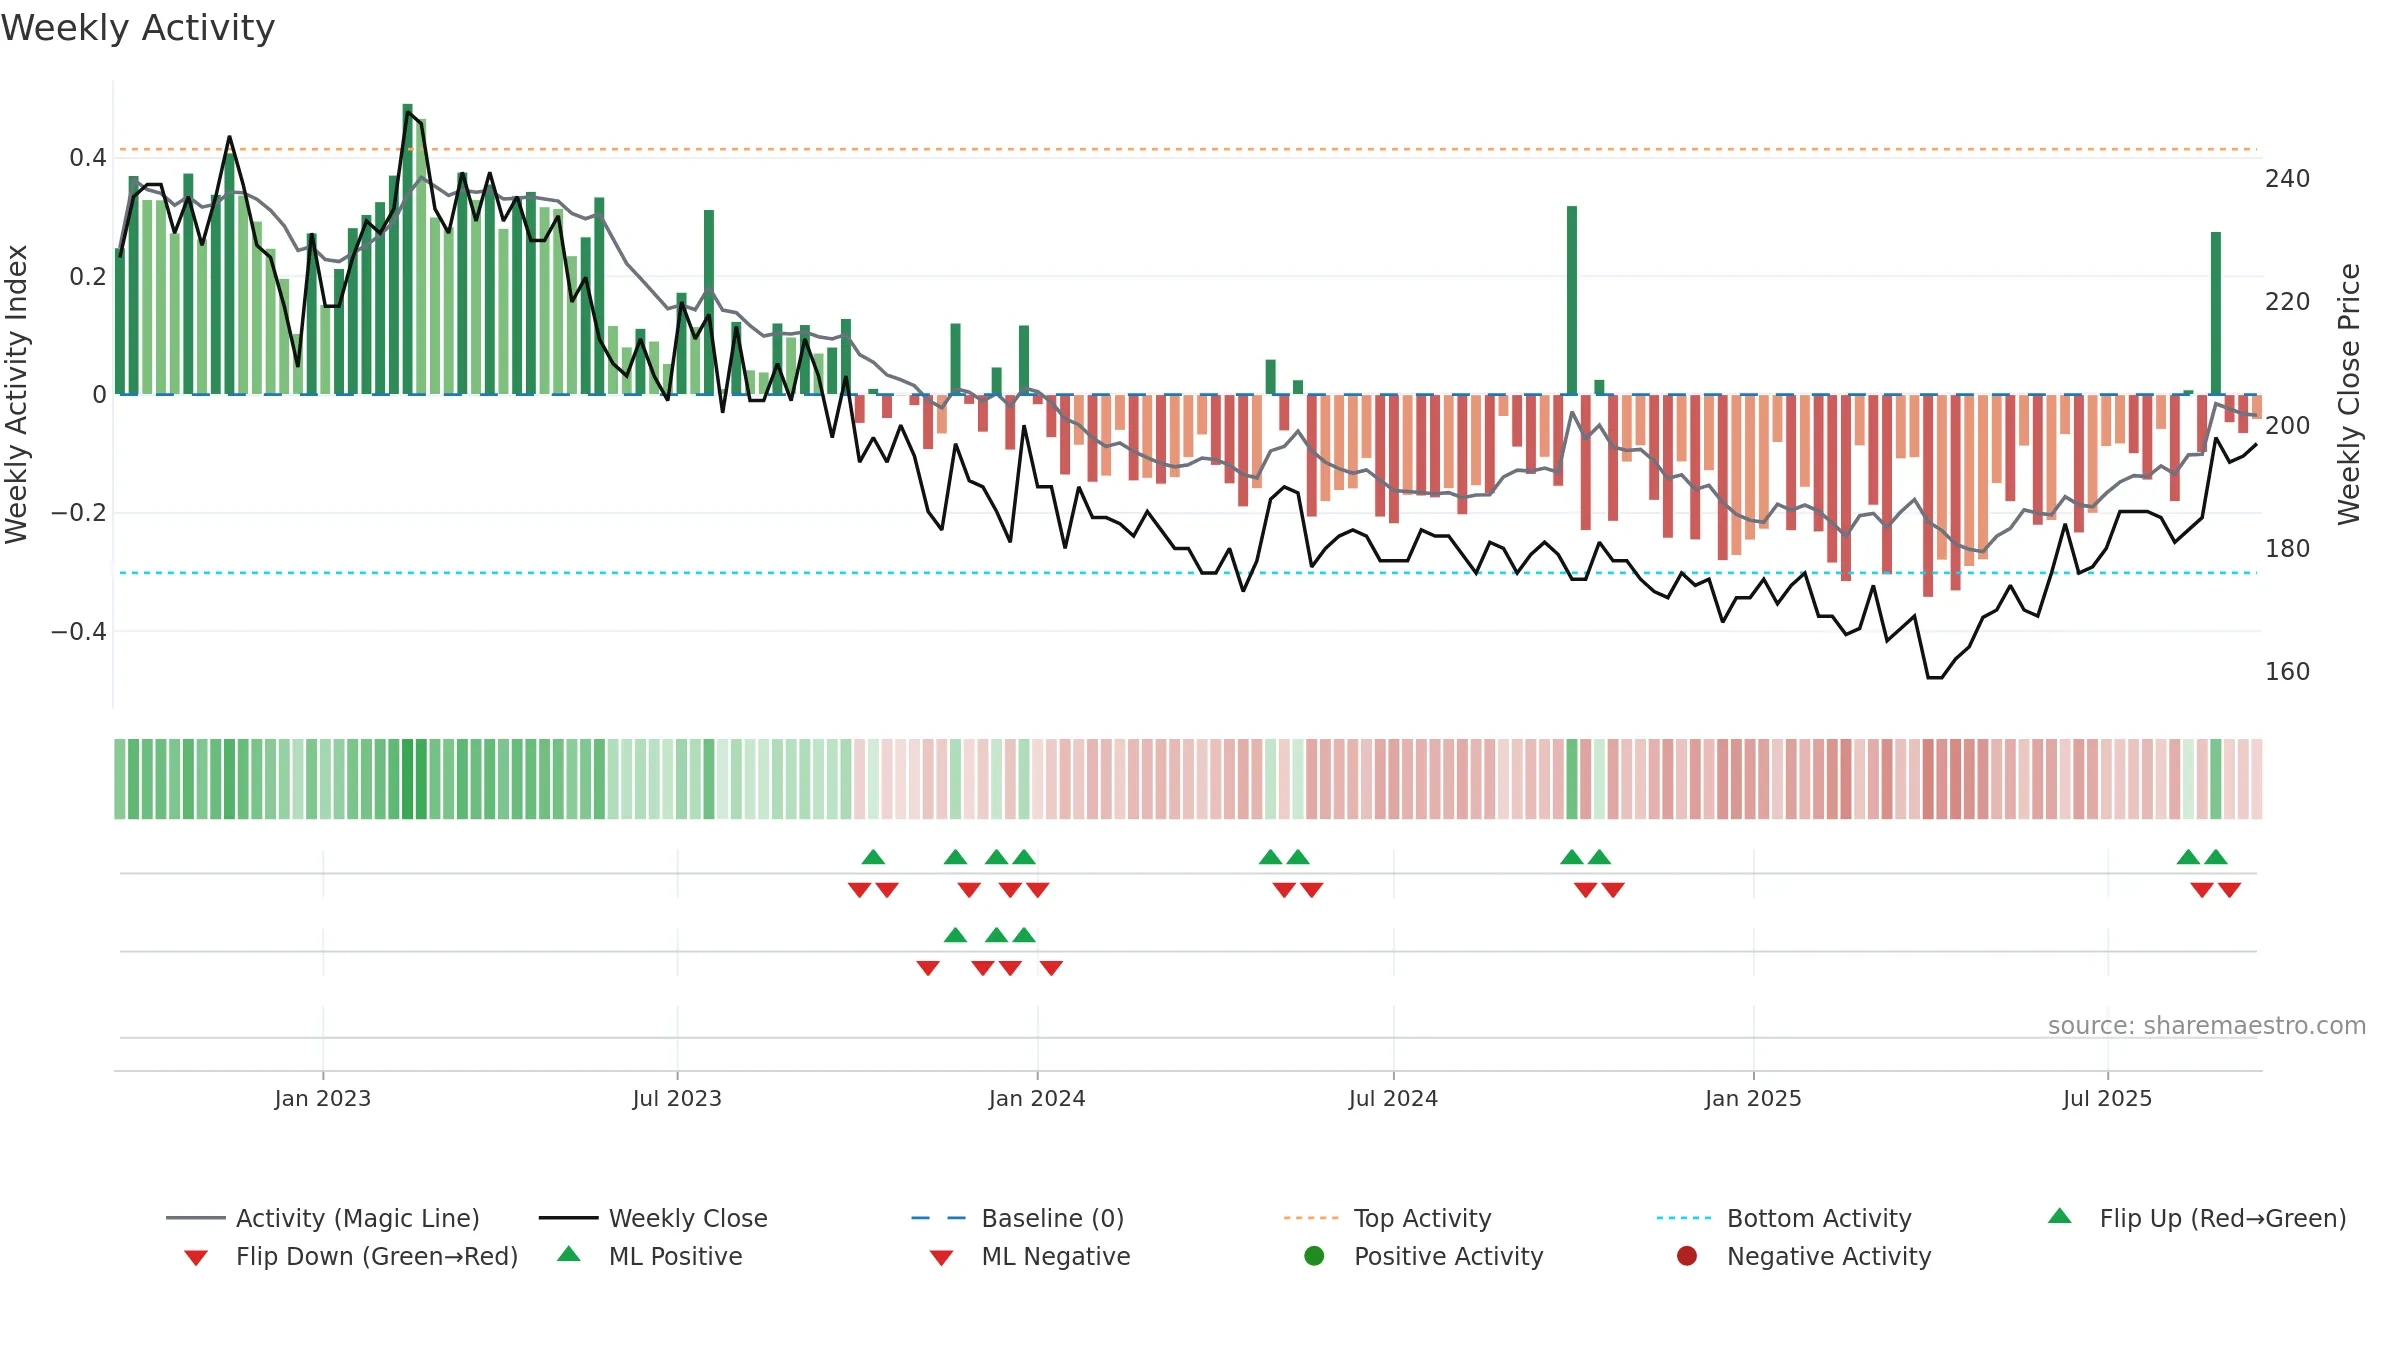
Task: Click the latest green flip-up triangle marker
Action: pos(2216,857)
